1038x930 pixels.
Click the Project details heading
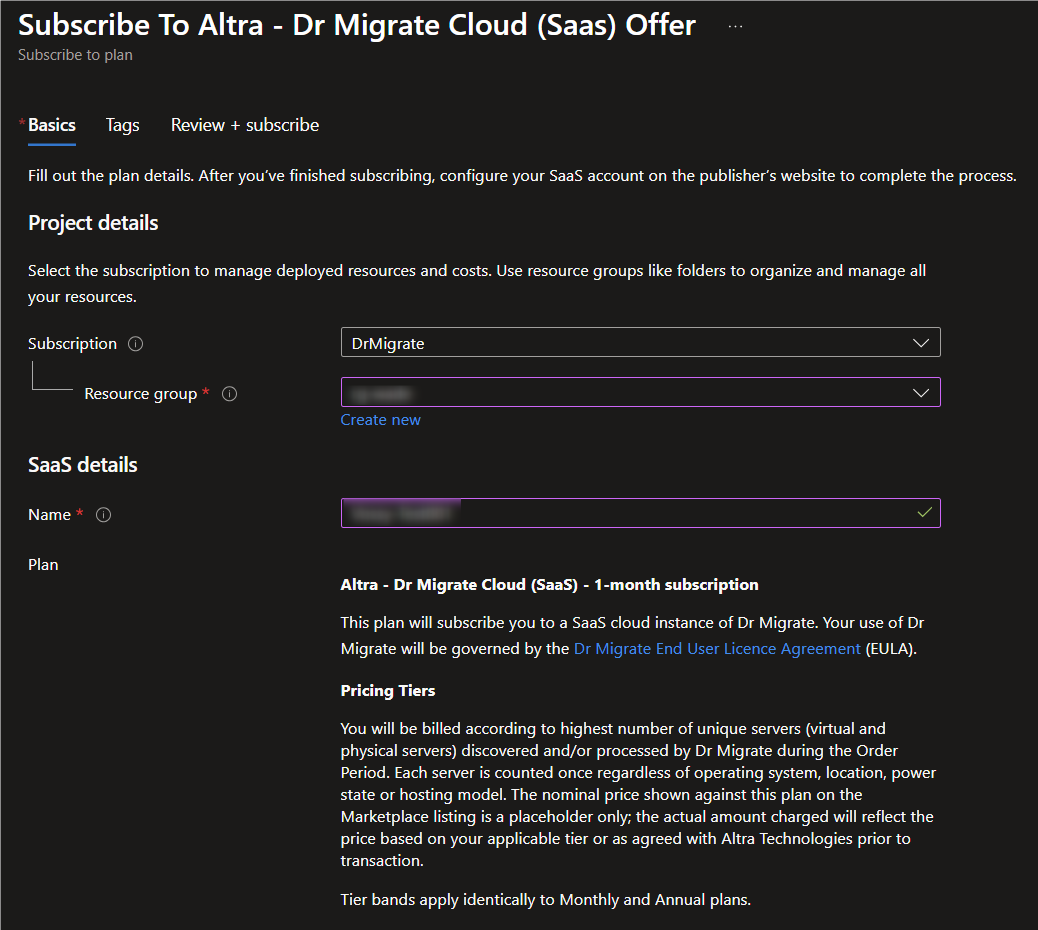click(93, 223)
